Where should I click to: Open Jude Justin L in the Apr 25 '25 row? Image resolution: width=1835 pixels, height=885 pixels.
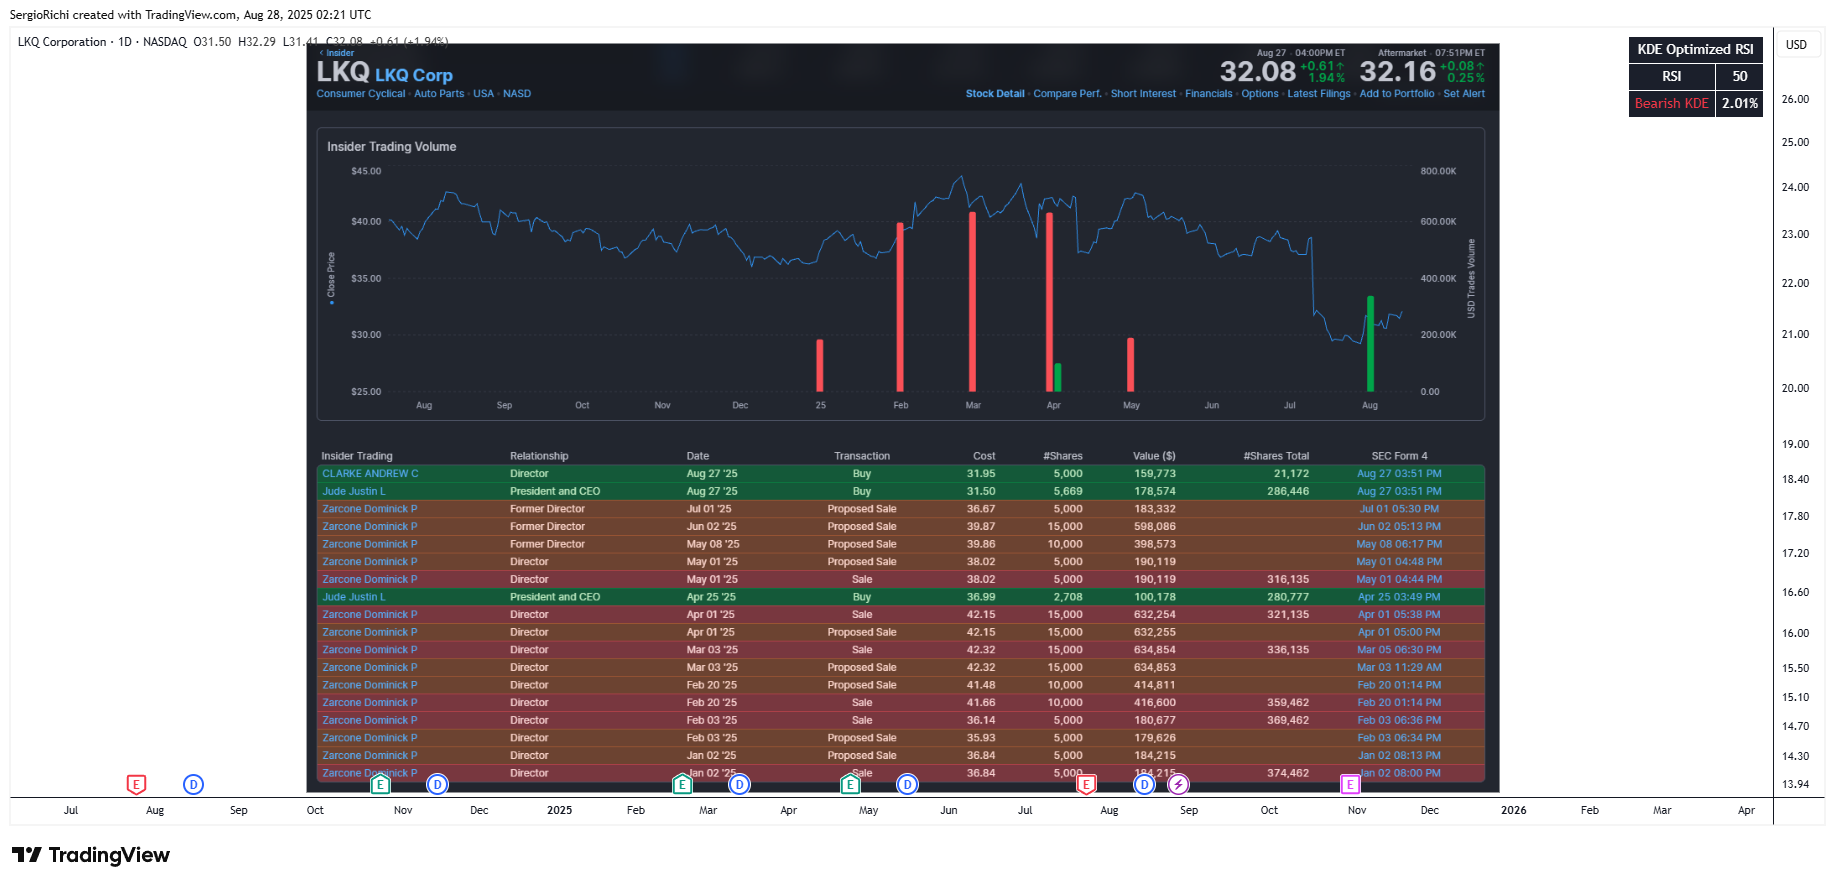354,597
